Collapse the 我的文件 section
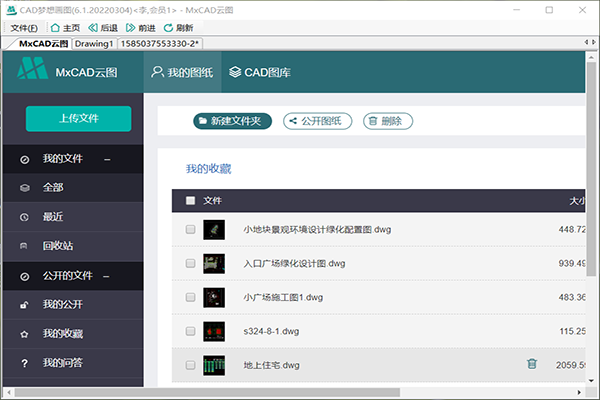This screenshot has height=400, width=600. pyautogui.click(x=107, y=159)
